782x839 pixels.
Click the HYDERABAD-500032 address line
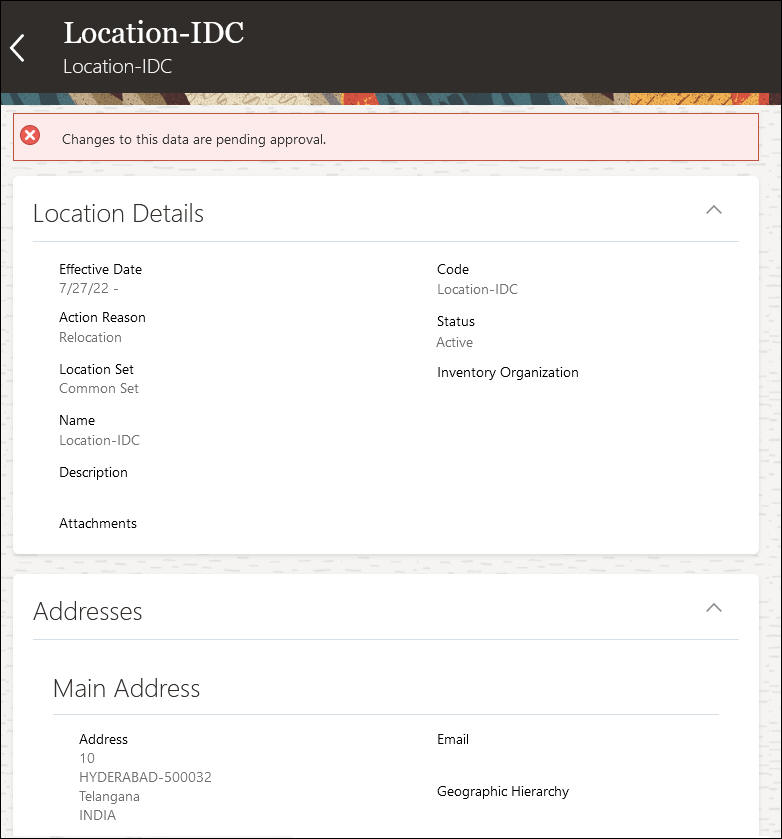coord(146,777)
